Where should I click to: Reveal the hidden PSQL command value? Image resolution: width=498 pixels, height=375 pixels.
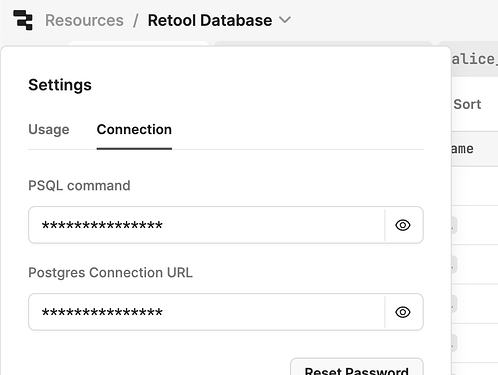[403, 225]
